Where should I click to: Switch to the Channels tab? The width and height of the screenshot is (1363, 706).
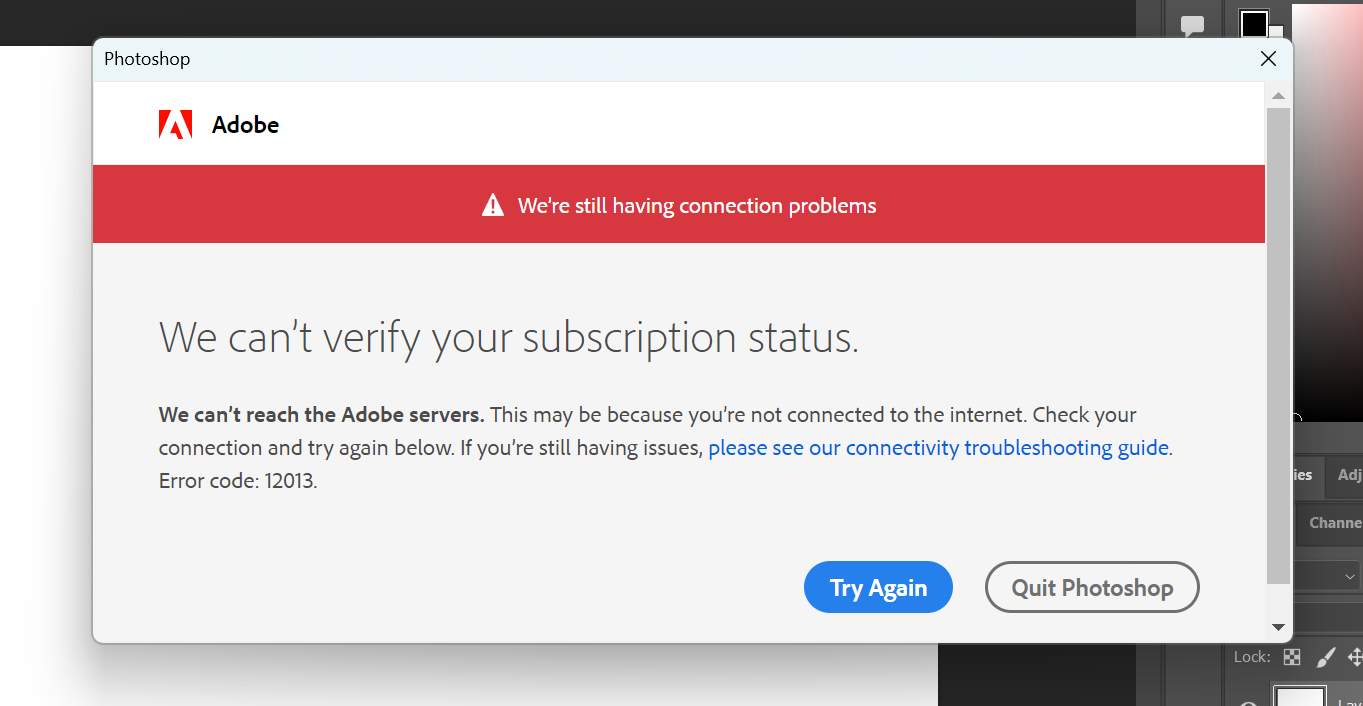(1335, 522)
